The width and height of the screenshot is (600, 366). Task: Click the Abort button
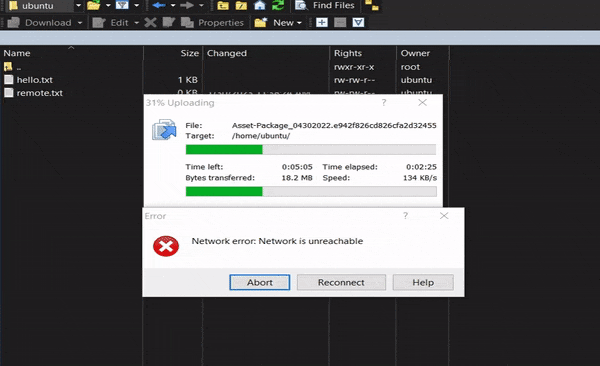[260, 282]
